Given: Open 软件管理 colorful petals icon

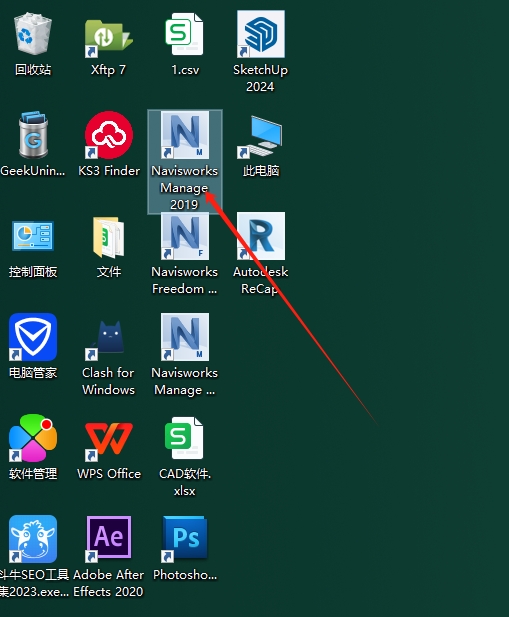Looking at the screenshot, I should 33,438.
